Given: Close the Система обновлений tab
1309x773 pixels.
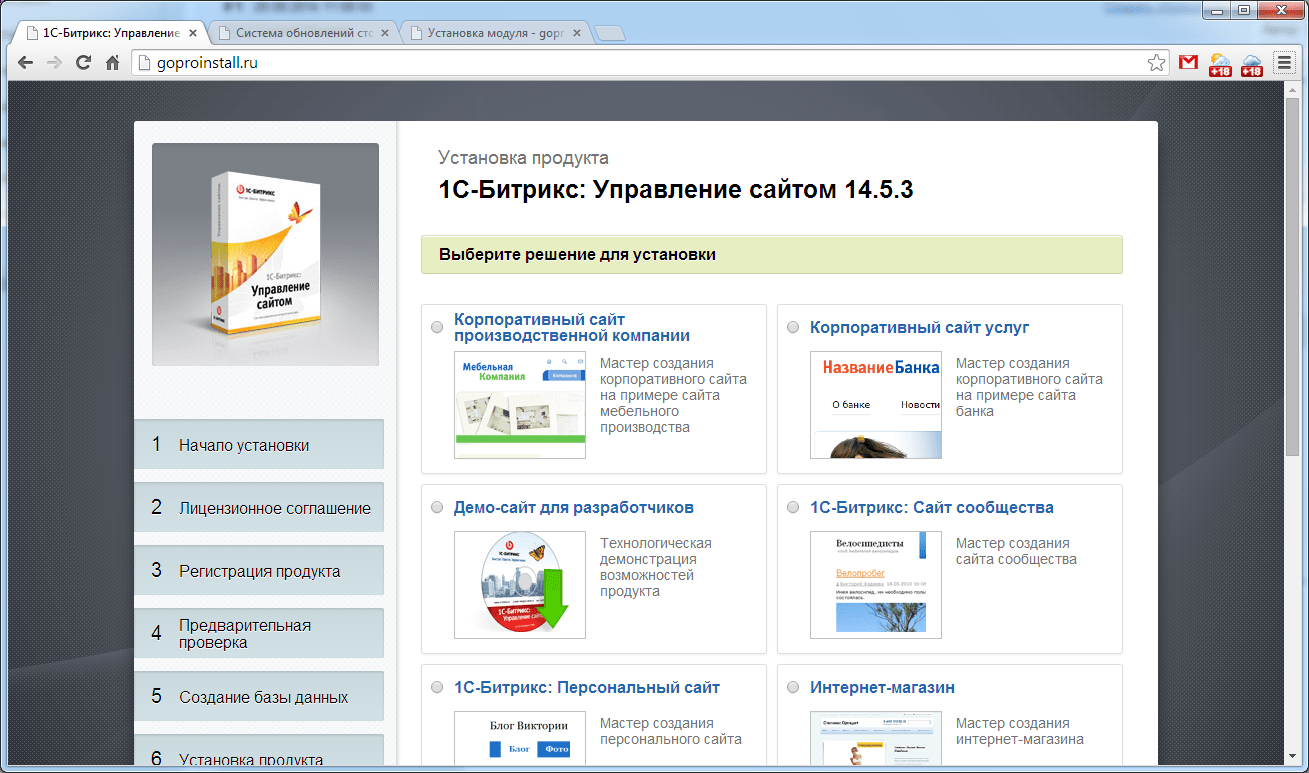Looking at the screenshot, I should [387, 32].
